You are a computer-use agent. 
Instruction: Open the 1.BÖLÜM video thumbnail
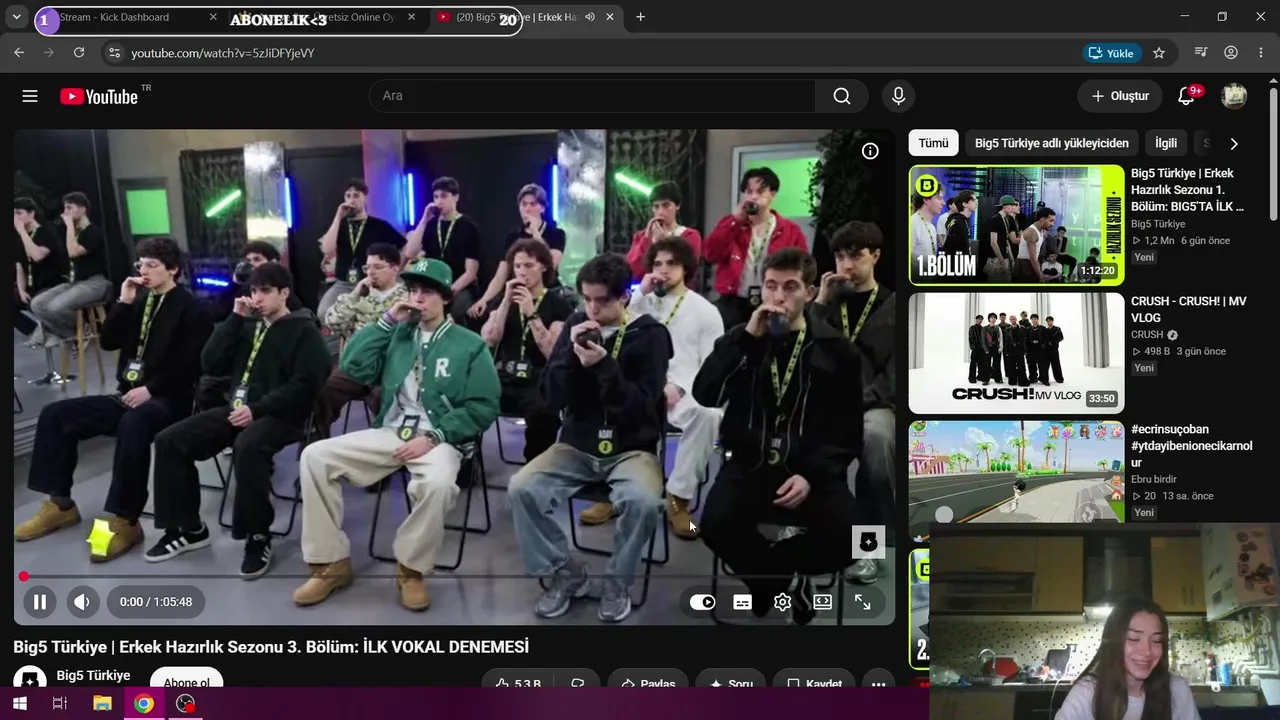coord(1016,225)
